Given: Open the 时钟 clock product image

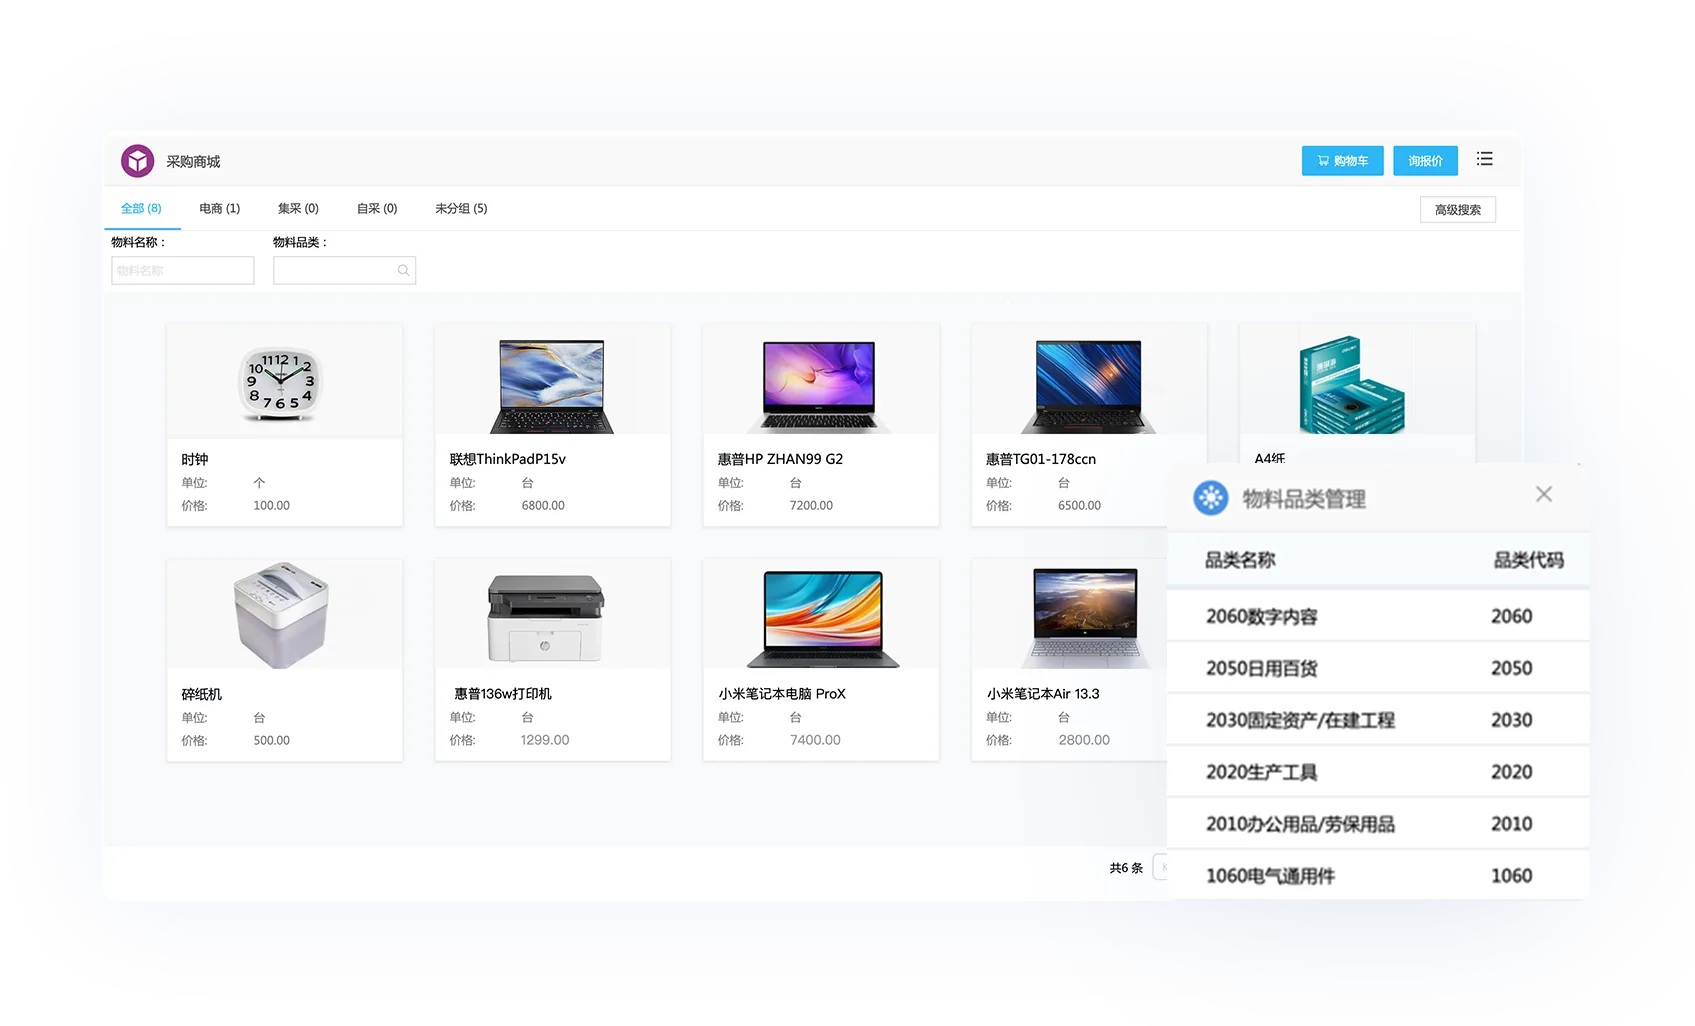Looking at the screenshot, I should click(x=281, y=384).
